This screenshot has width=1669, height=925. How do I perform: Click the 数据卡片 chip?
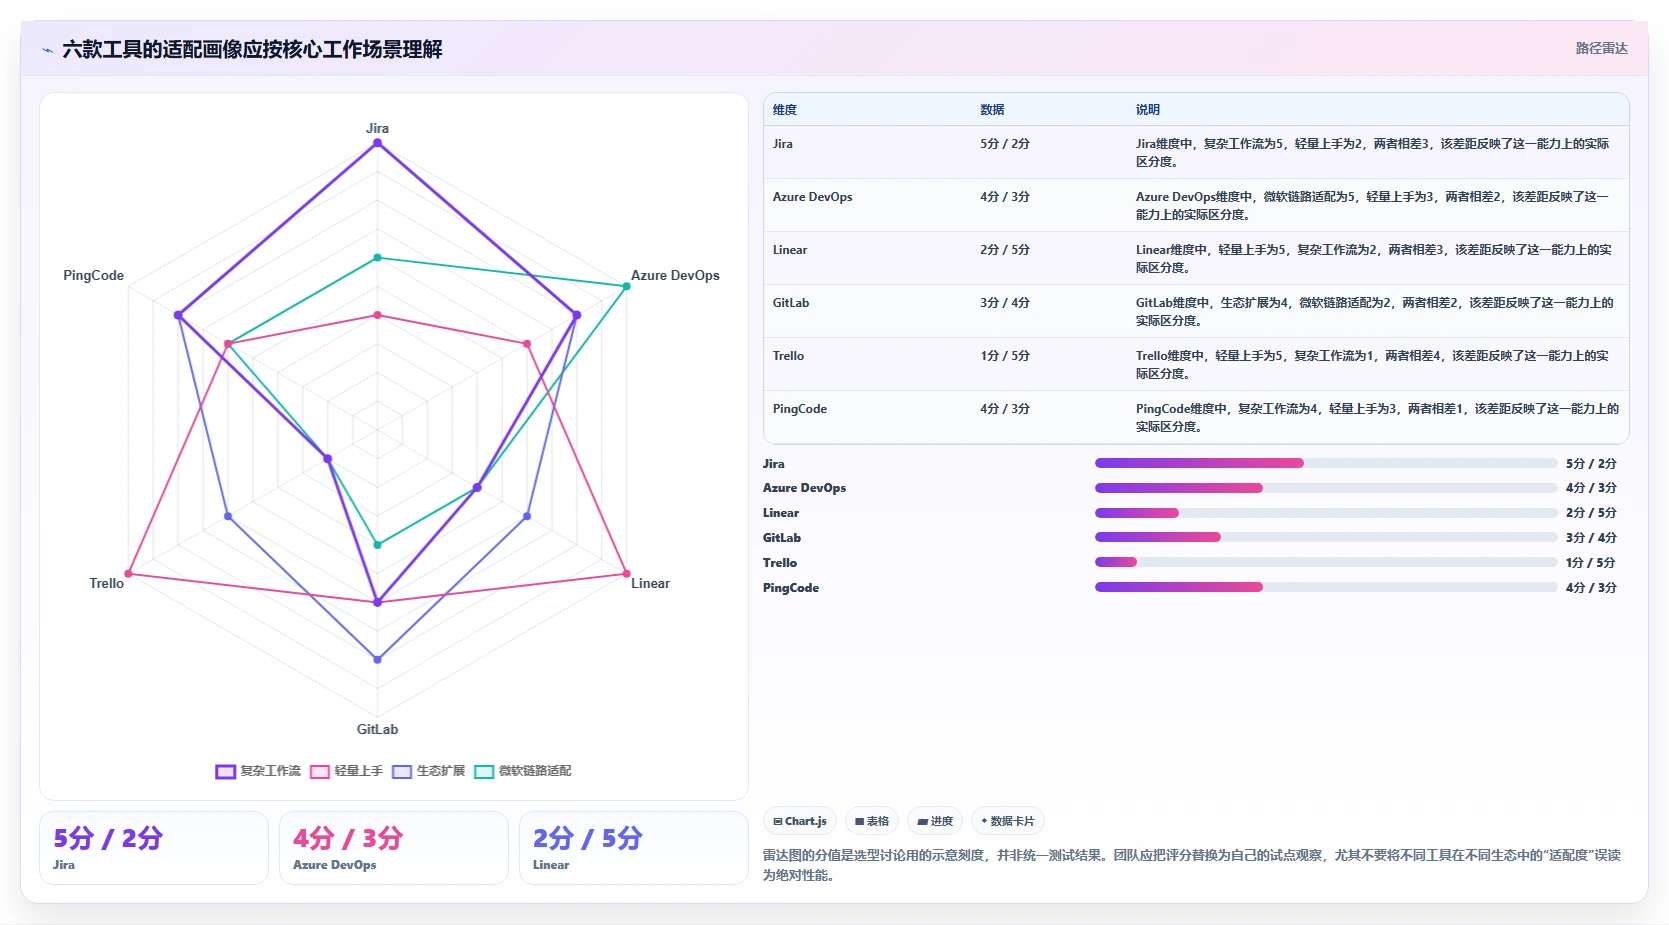1008,821
